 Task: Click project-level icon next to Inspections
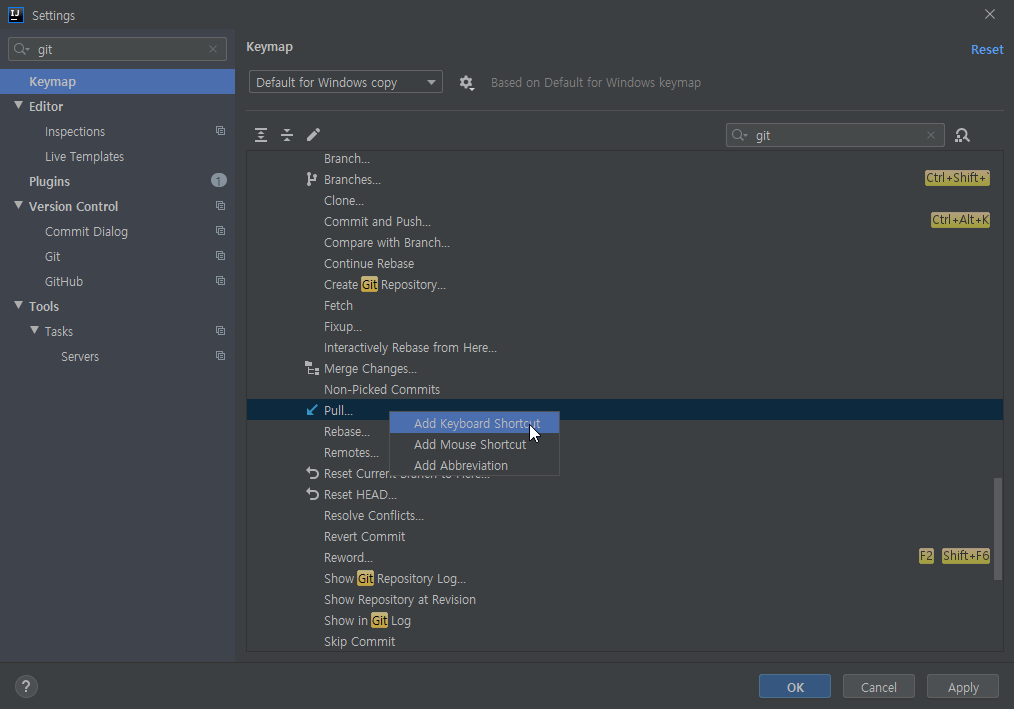pyautogui.click(x=221, y=131)
